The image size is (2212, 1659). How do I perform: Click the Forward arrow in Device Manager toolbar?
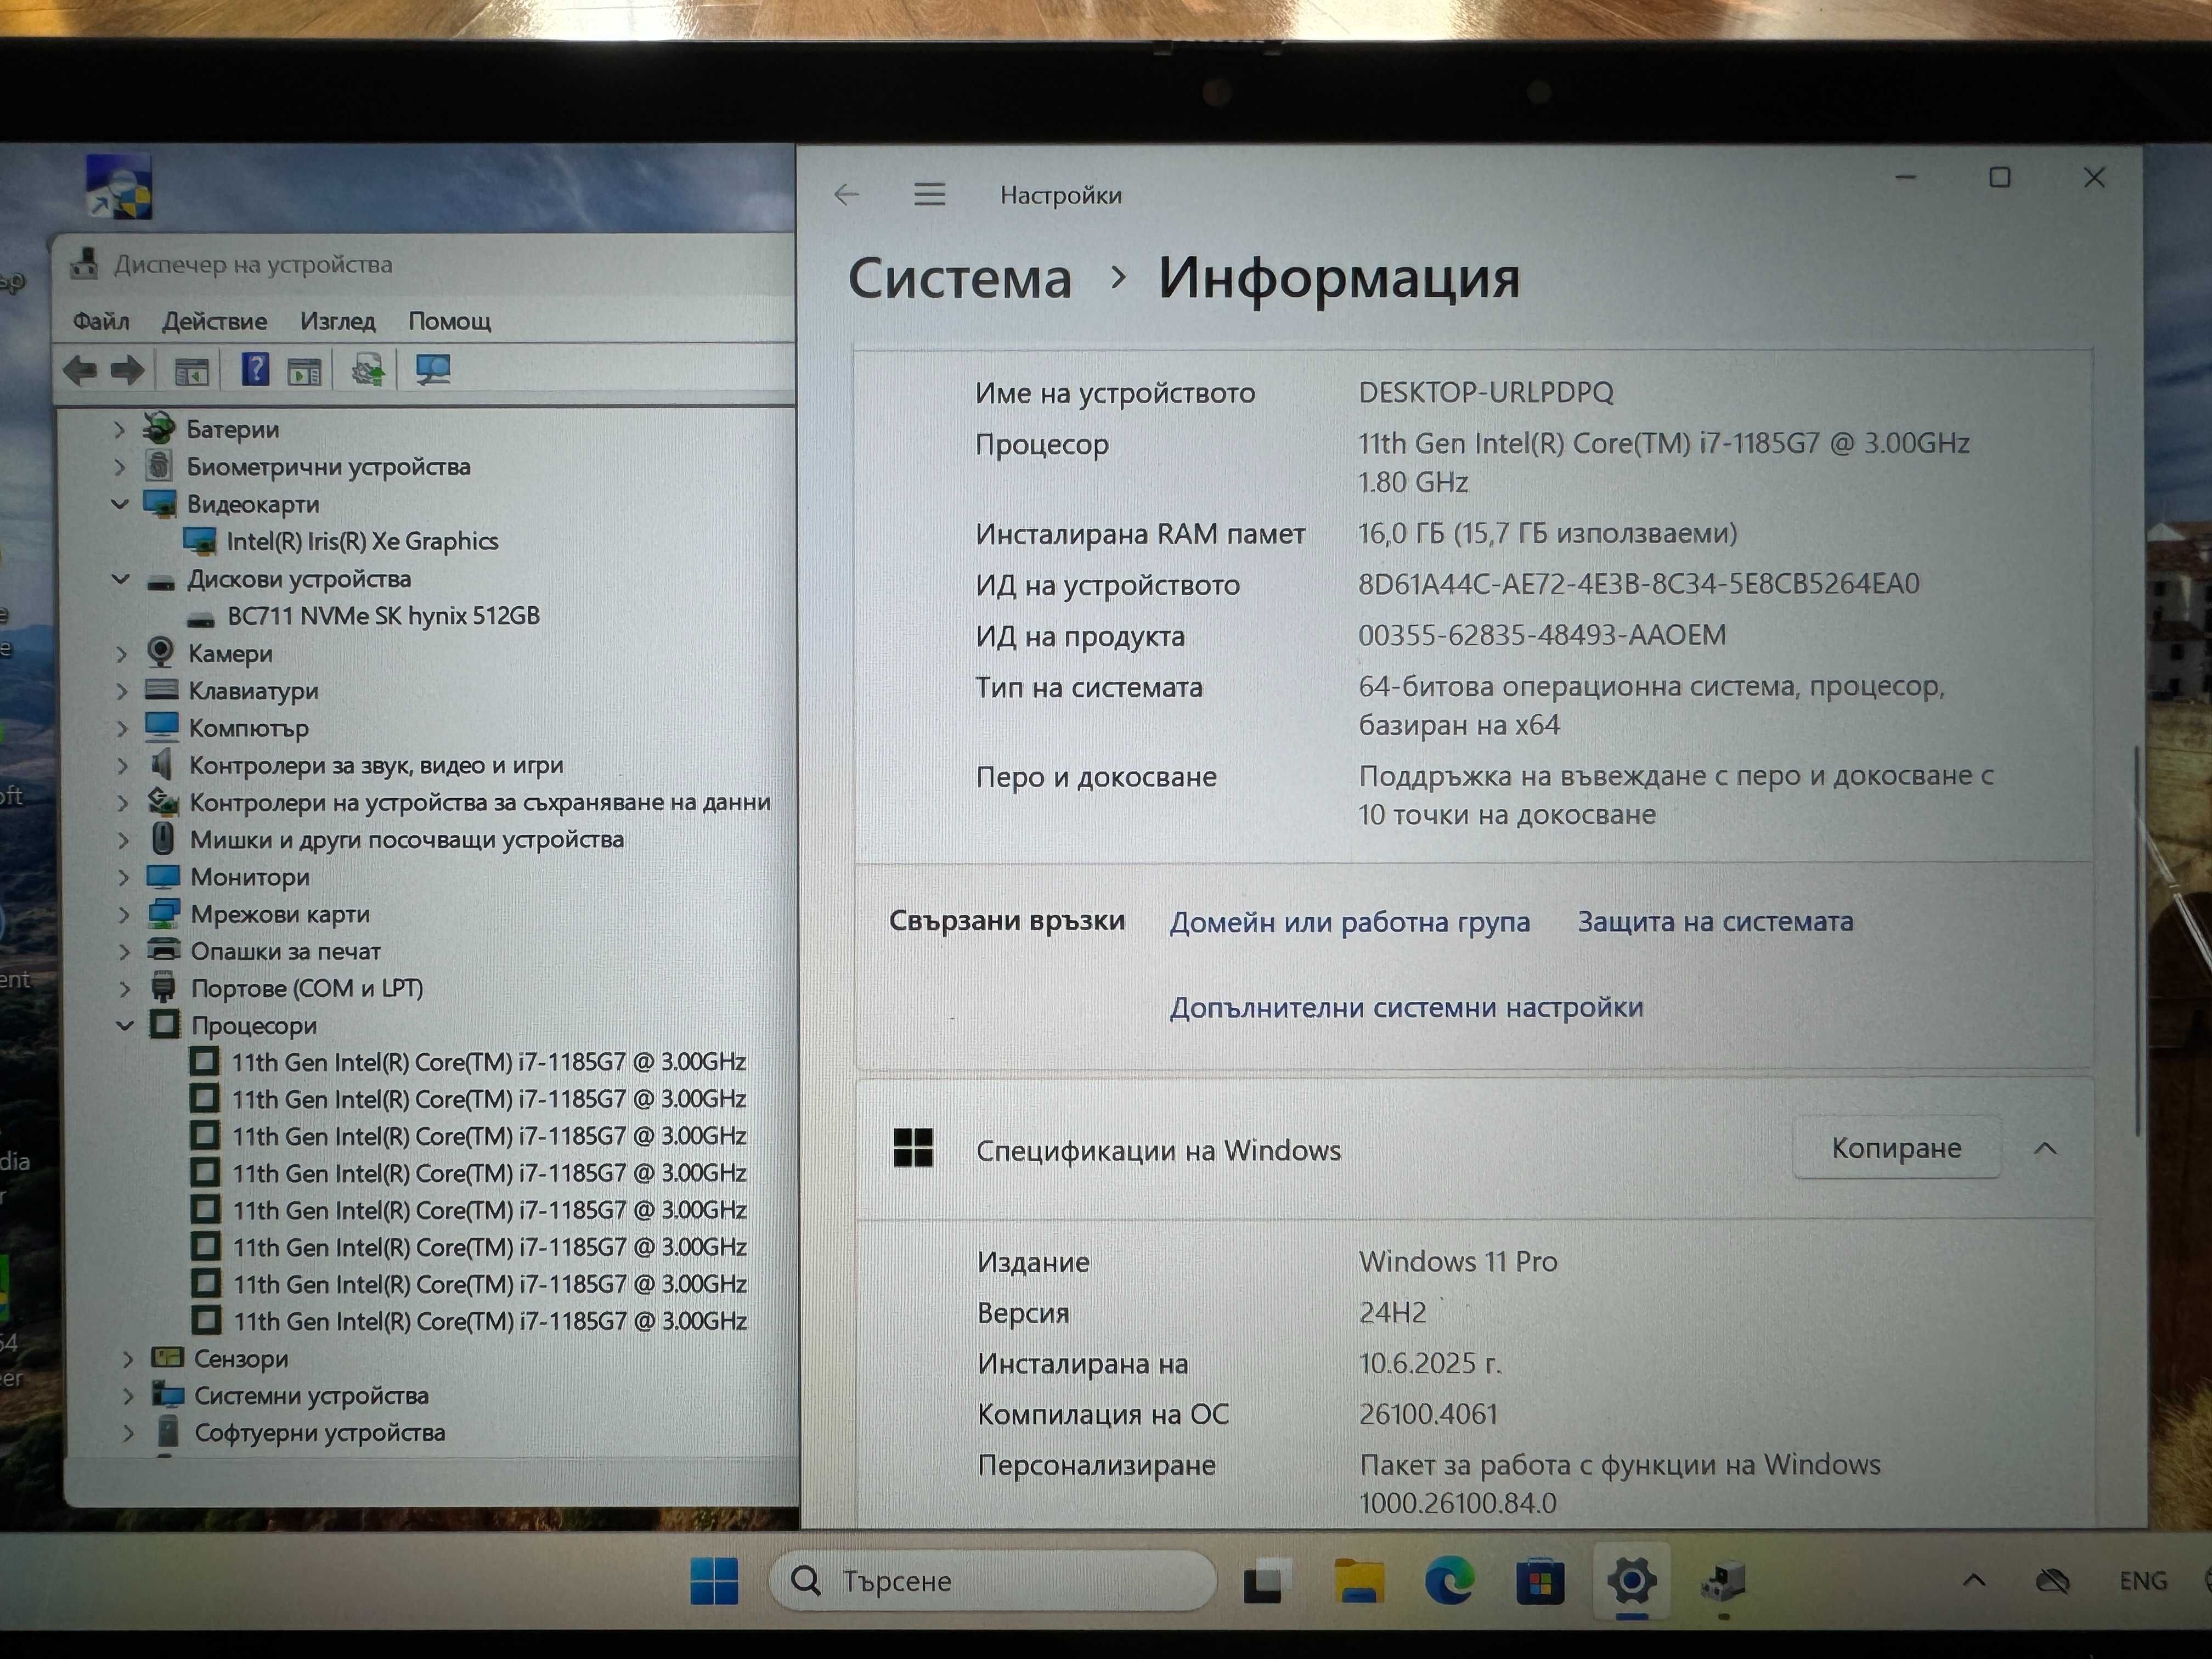[x=127, y=371]
